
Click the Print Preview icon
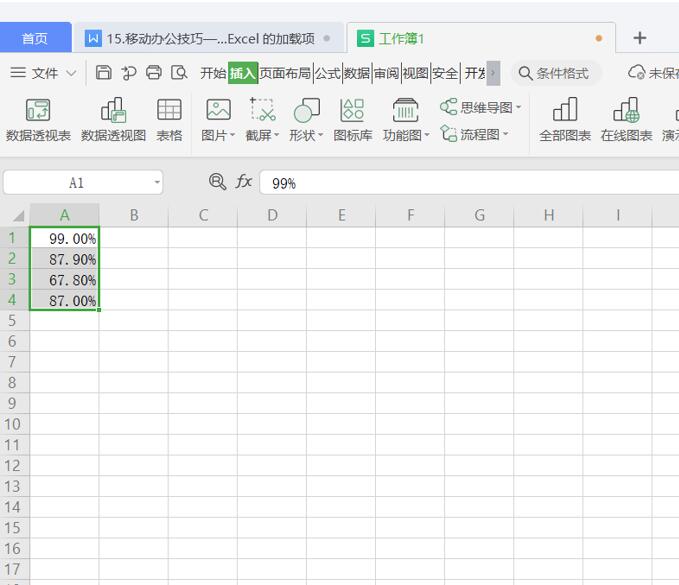[179, 72]
